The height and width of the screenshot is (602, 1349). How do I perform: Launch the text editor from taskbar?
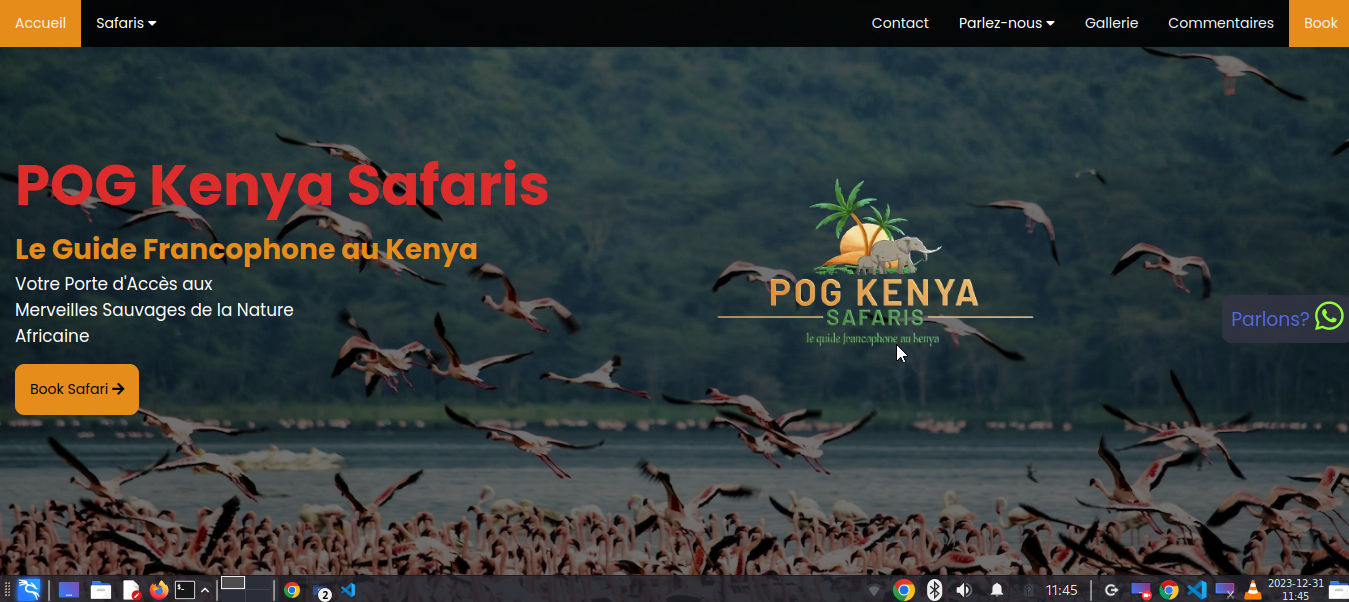pyautogui.click(x=131, y=590)
